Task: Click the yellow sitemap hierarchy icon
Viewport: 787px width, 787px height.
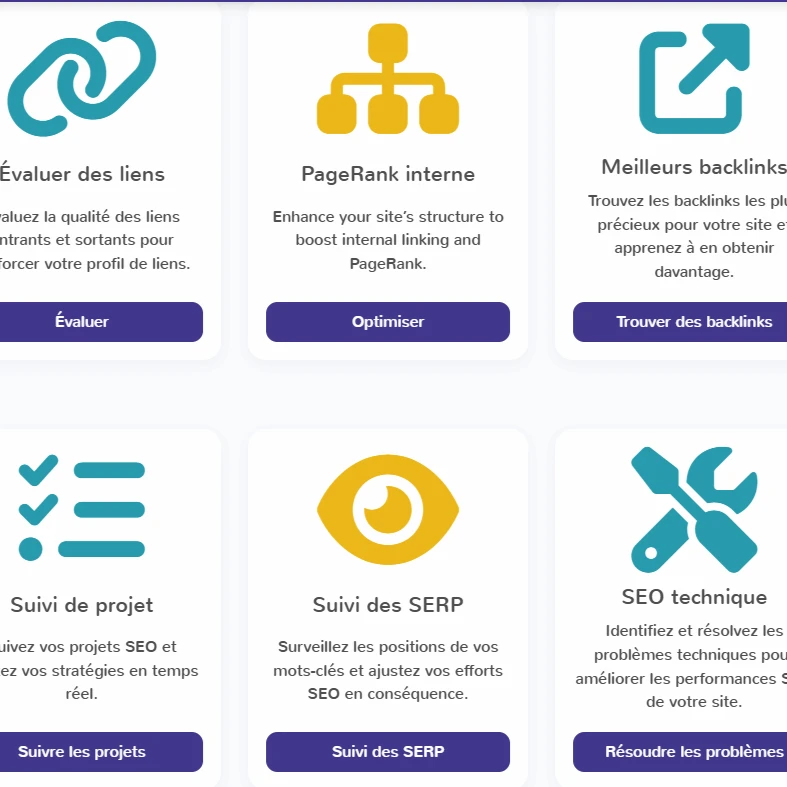Action: pos(388,80)
